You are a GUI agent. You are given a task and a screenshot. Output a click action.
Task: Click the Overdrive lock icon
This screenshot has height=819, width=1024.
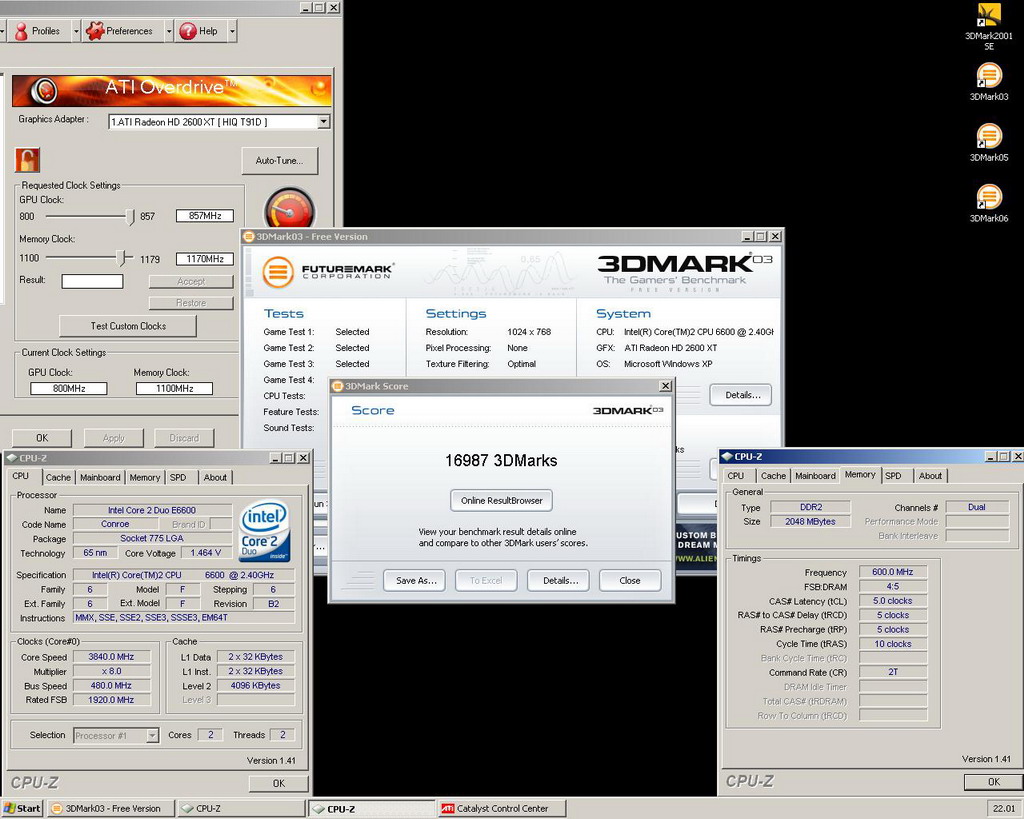tap(27, 160)
